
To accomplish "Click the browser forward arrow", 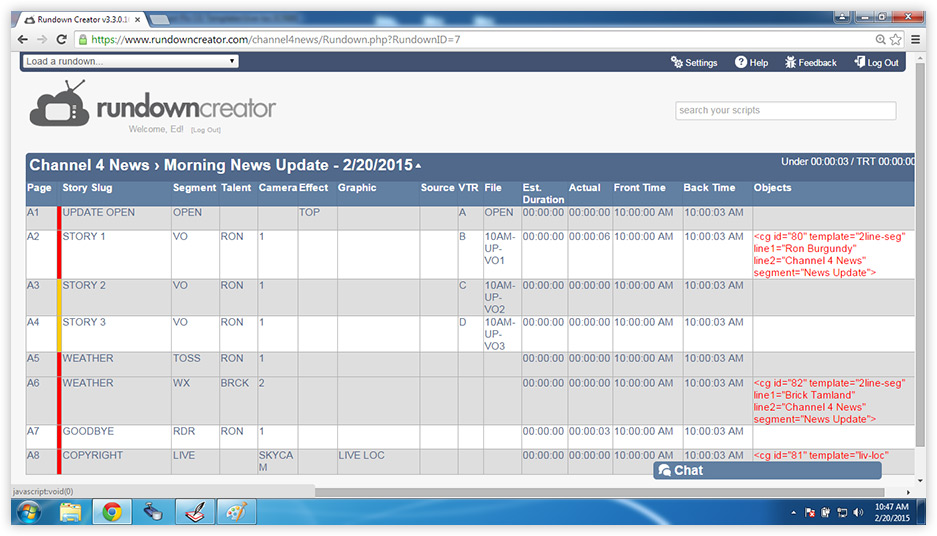I will pyautogui.click(x=42, y=39).
